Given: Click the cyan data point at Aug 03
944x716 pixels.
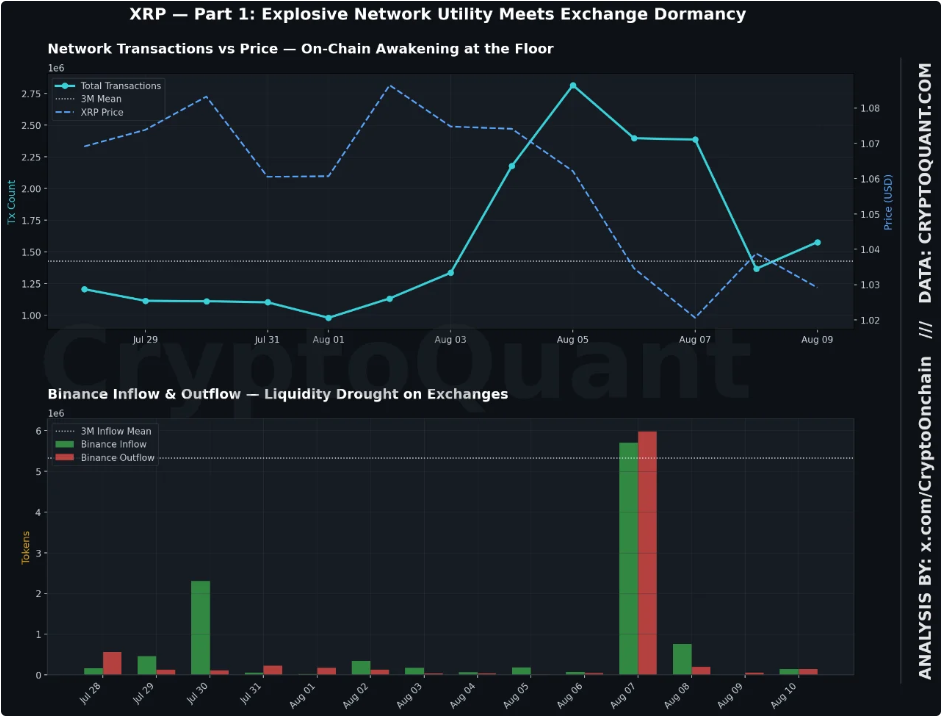Looking at the screenshot, I should point(451,273).
